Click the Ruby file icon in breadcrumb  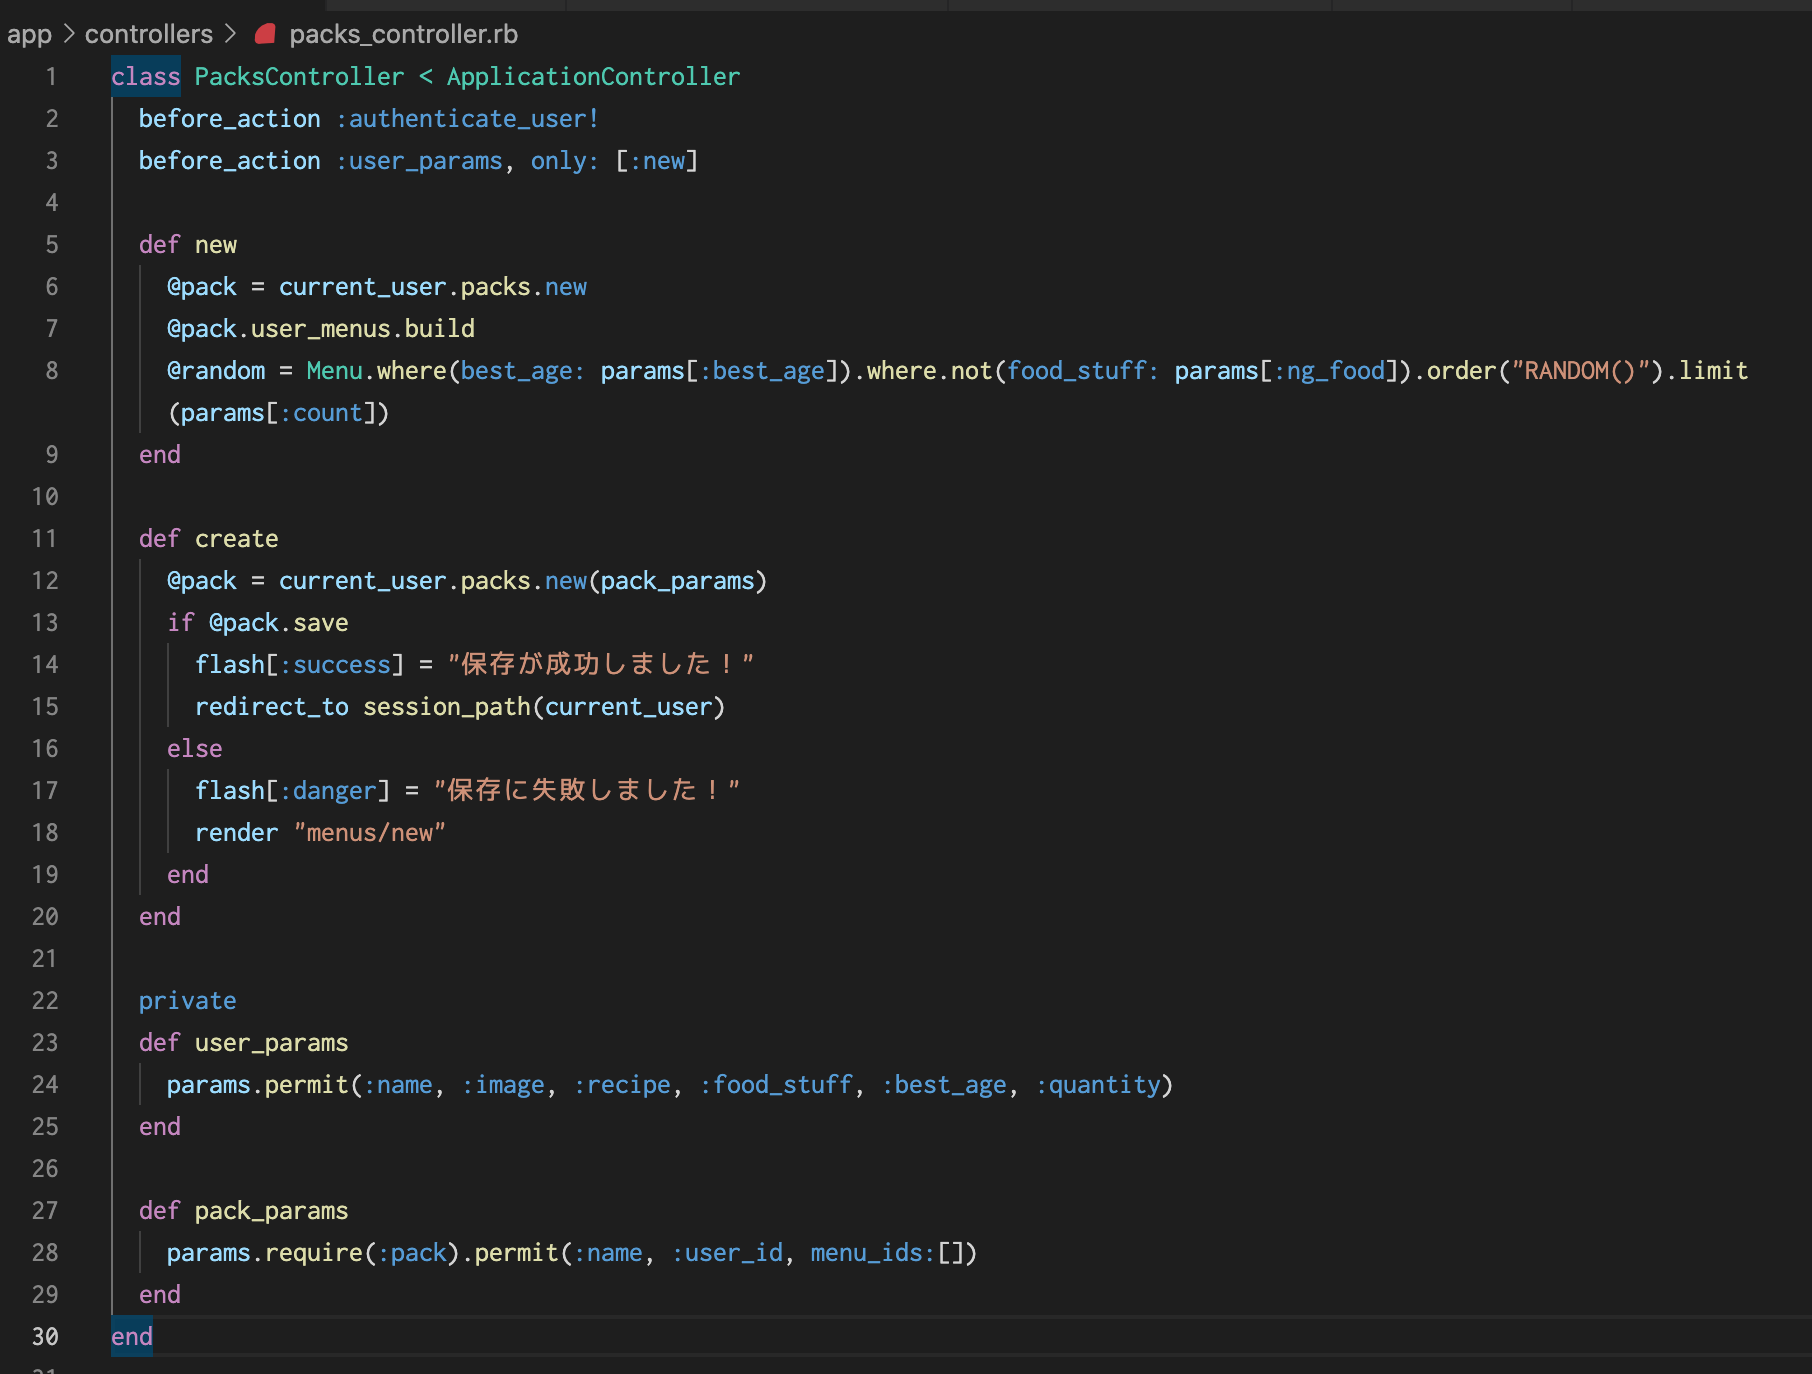[265, 34]
